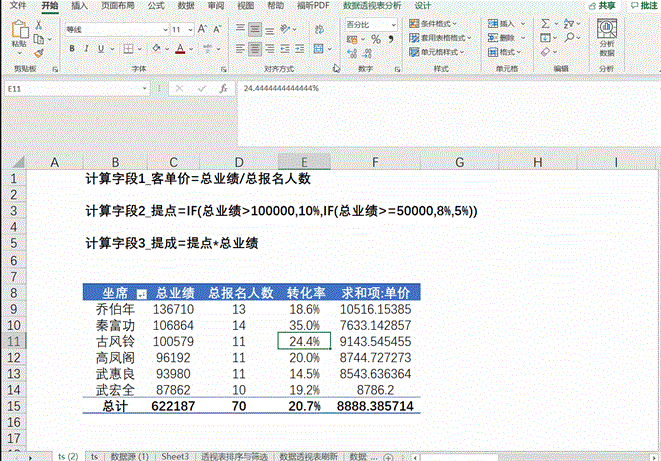Click the Cut scissors icon
Screen dimensions: 661x461
[39, 22]
